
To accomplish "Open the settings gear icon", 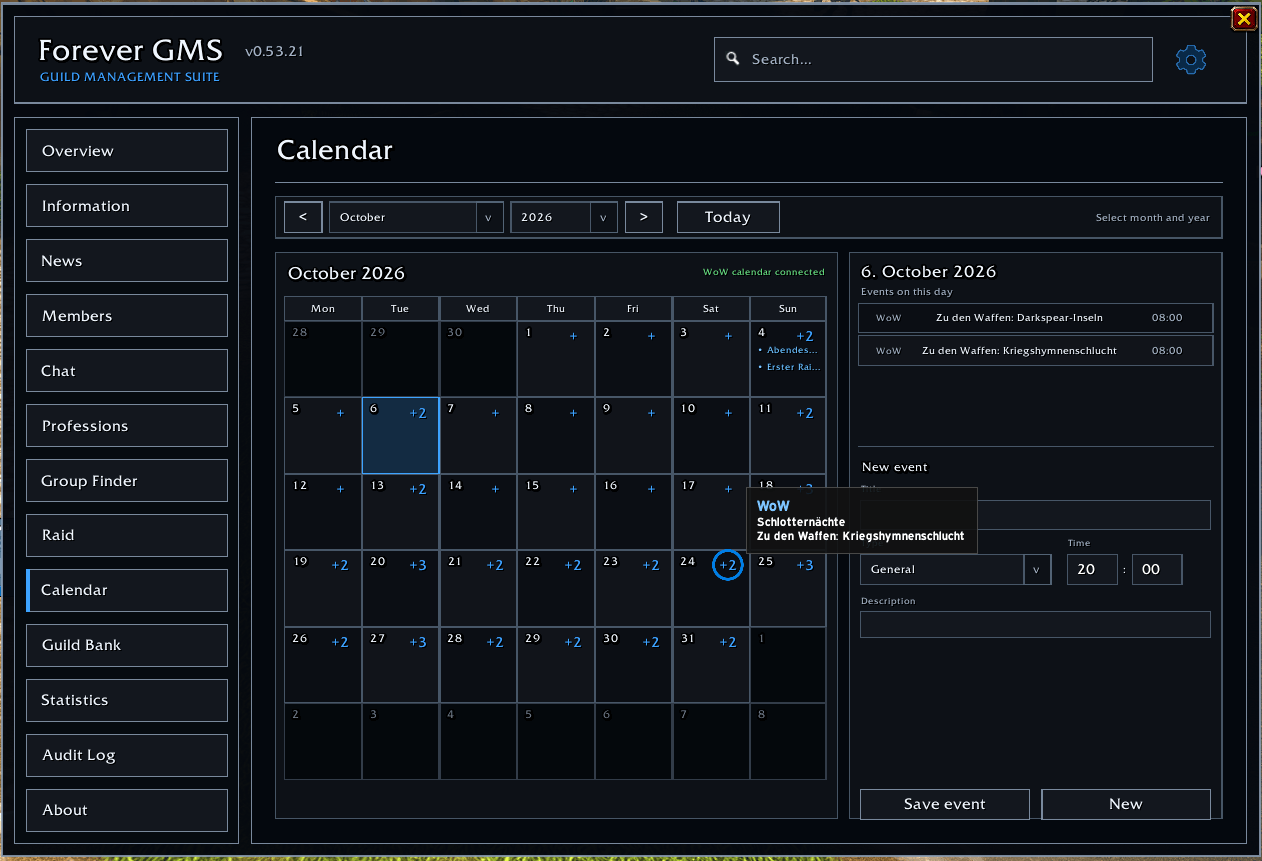I will 1191,60.
